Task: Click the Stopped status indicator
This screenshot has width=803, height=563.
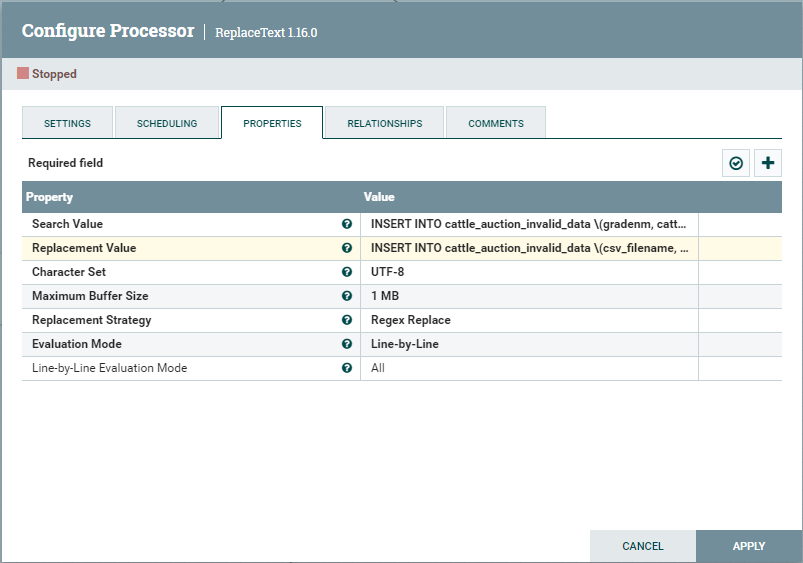Action: [47, 74]
